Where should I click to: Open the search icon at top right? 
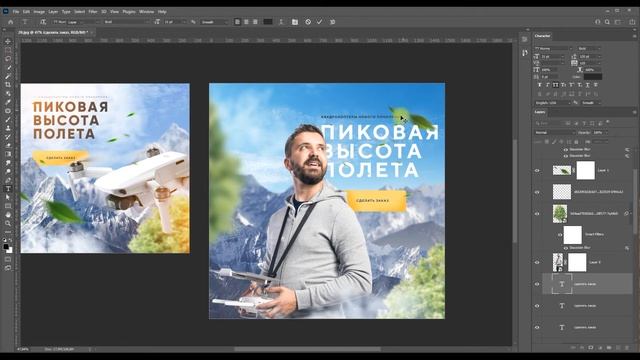pyautogui.click(x=607, y=22)
